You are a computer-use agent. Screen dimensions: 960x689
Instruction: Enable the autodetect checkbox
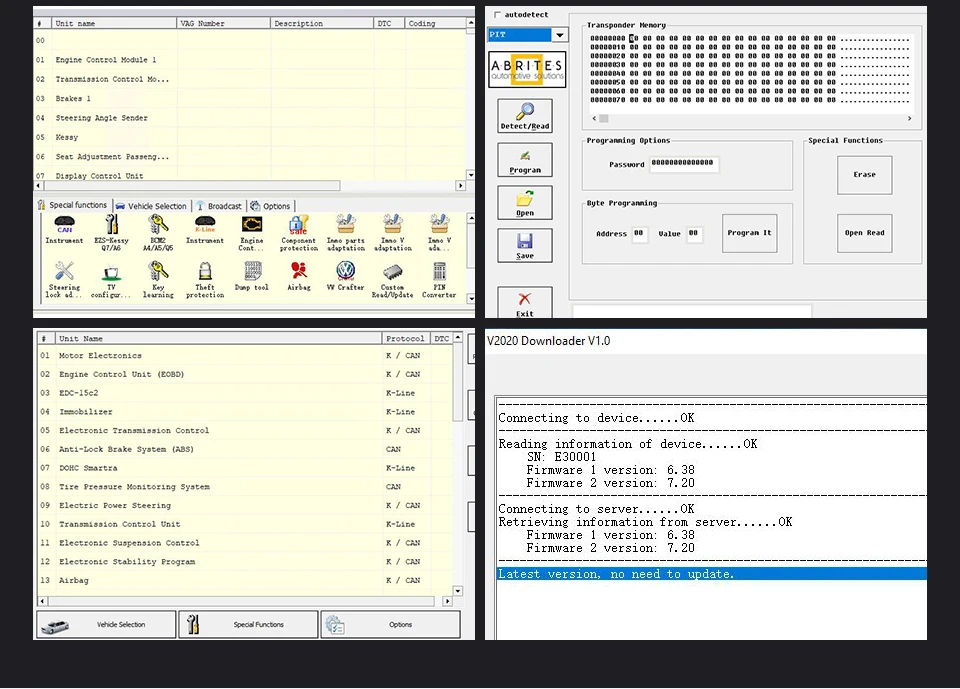[497, 15]
